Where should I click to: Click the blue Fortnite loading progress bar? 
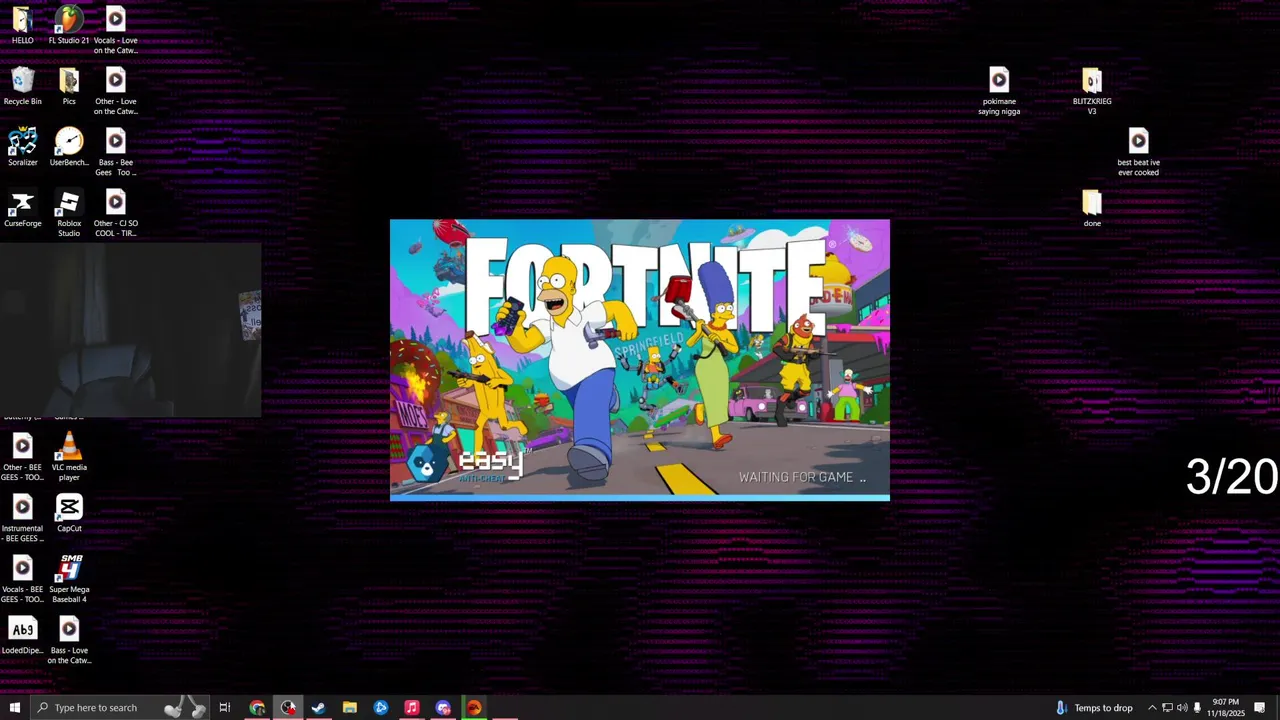pos(640,497)
